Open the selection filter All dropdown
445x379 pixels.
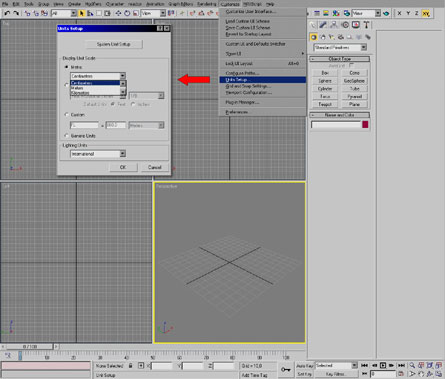tap(64, 13)
